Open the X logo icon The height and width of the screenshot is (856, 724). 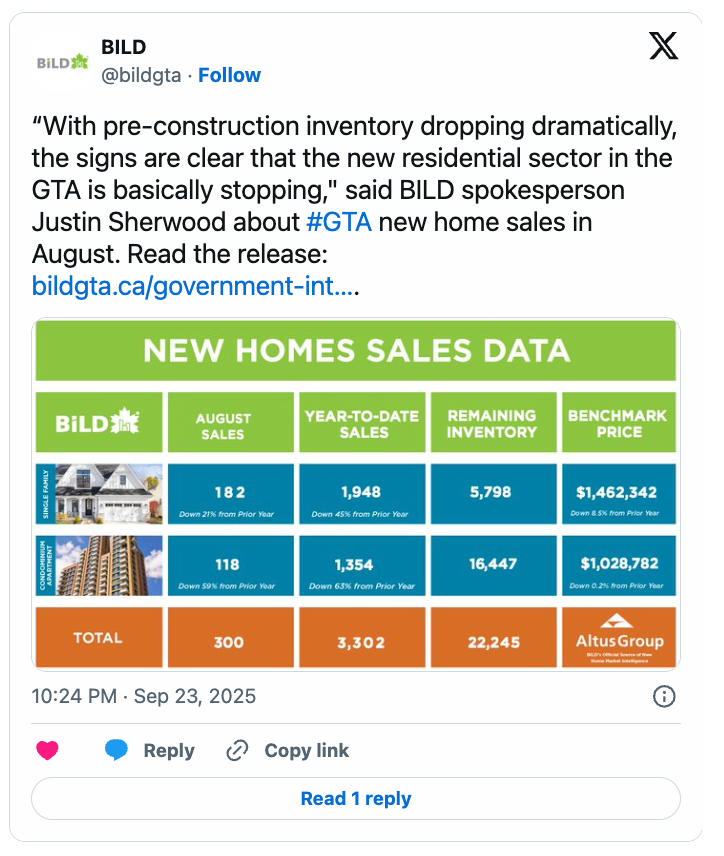point(663,45)
